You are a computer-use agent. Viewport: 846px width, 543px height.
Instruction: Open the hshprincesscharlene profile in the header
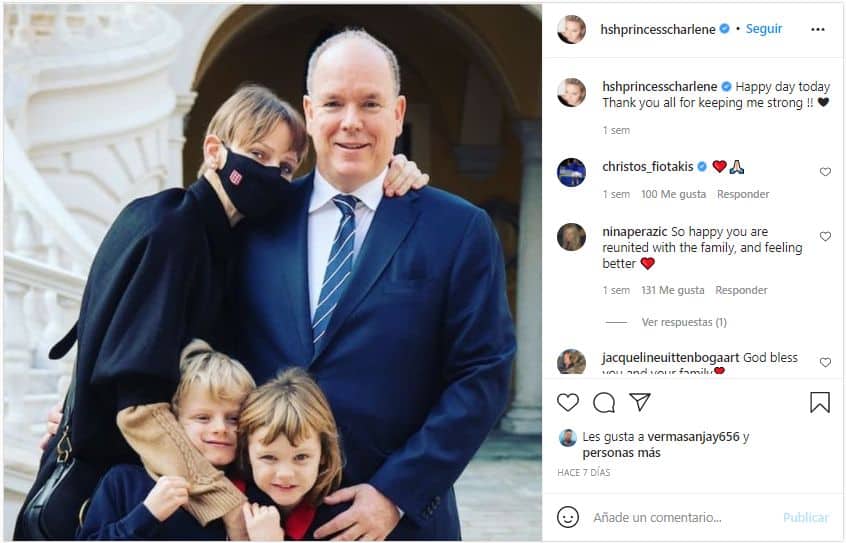658,29
